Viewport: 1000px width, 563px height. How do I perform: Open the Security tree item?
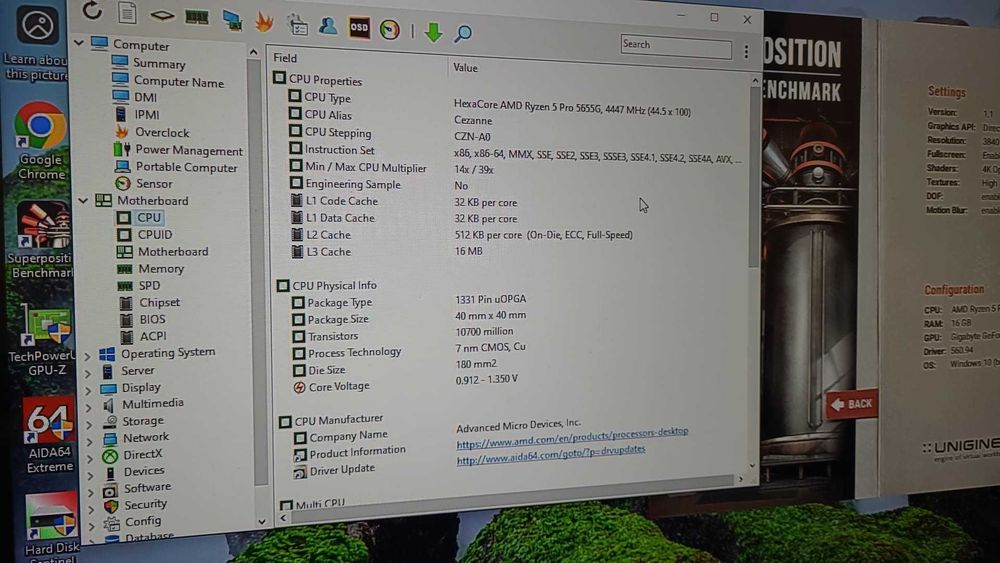tap(145, 504)
